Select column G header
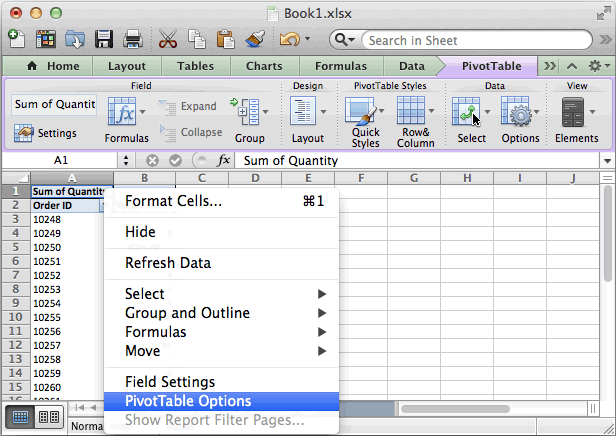This screenshot has width=616, height=436. click(414, 178)
